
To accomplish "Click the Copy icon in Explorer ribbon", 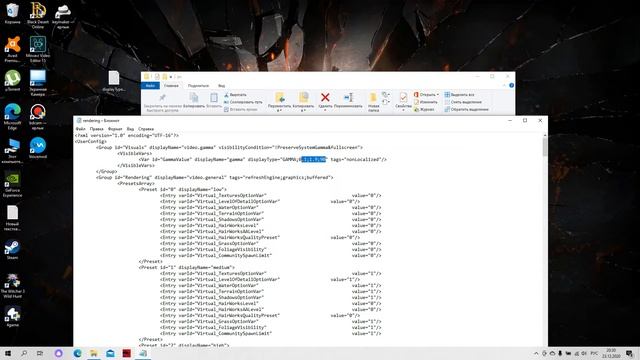I will [194, 97].
